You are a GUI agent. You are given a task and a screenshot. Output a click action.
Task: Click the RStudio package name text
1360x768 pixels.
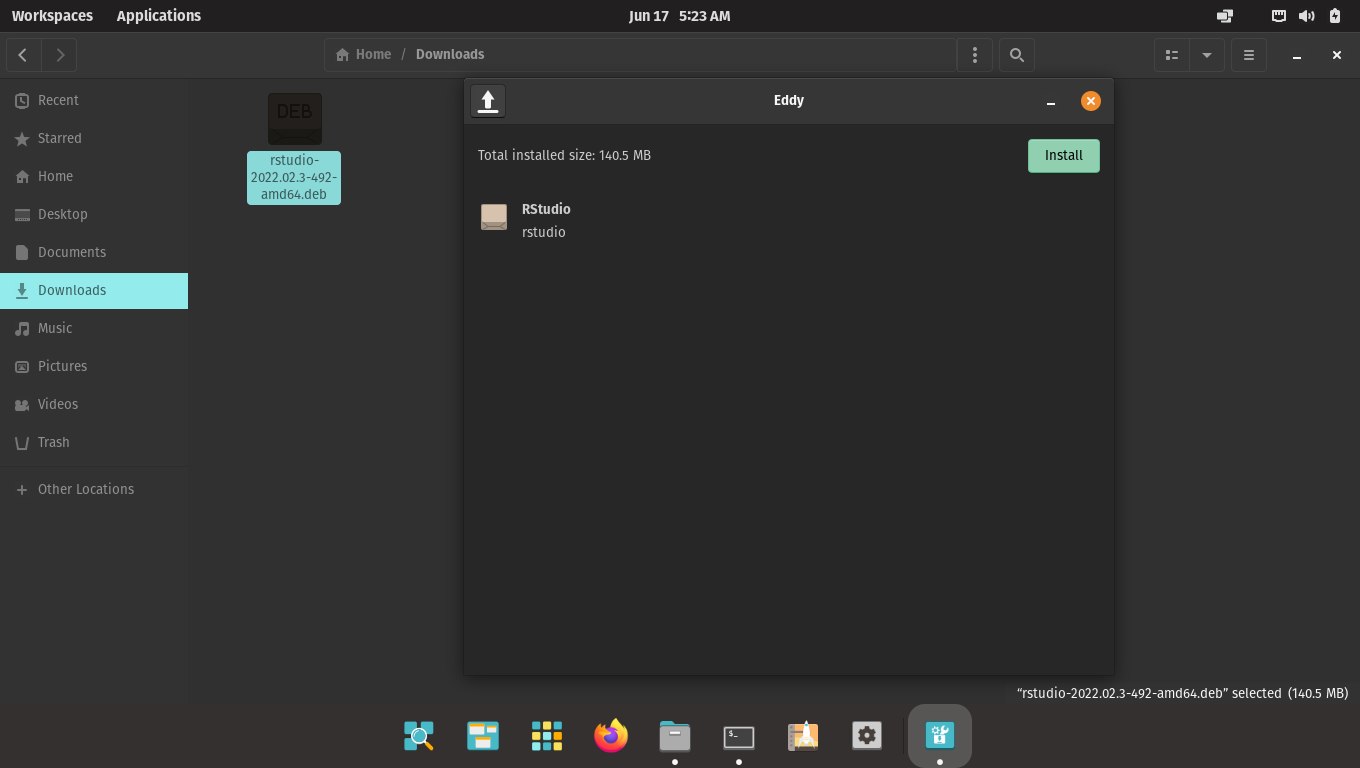click(x=546, y=209)
